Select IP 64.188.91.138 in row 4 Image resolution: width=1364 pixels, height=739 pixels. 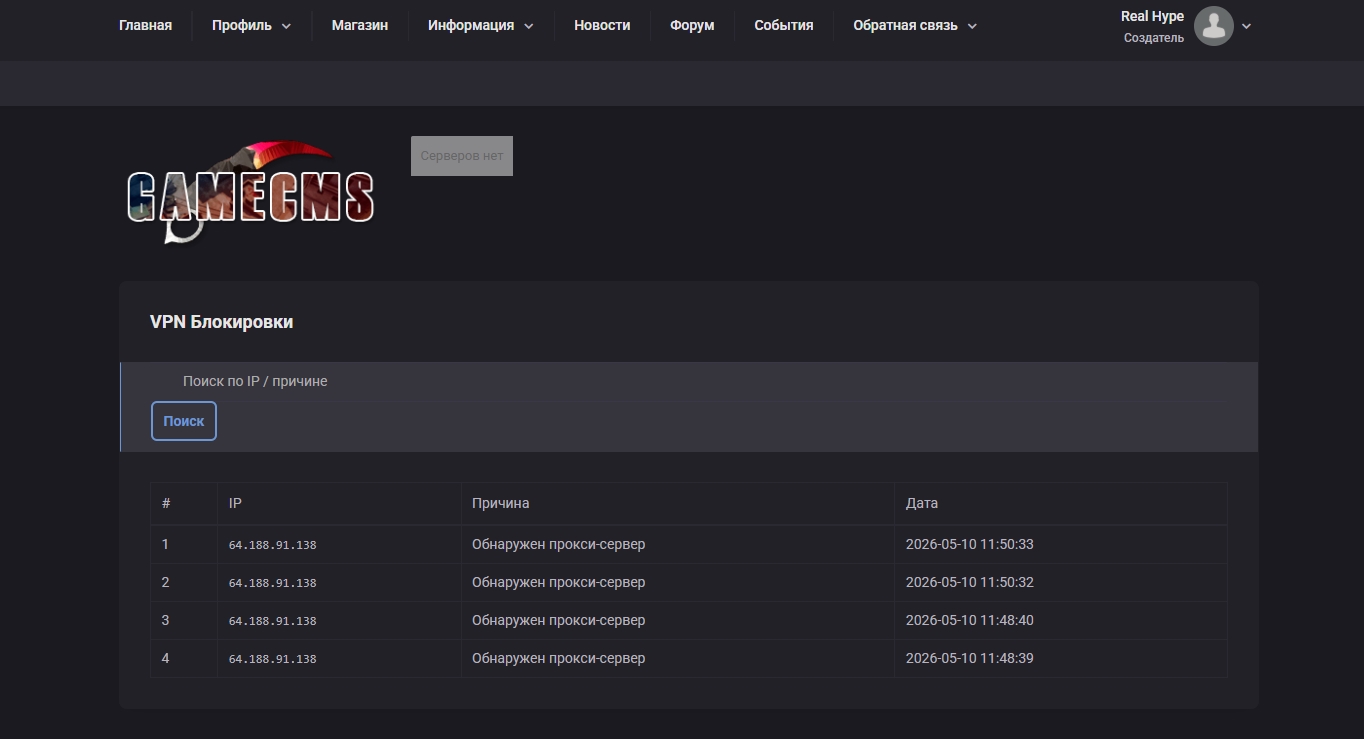[x=272, y=659]
